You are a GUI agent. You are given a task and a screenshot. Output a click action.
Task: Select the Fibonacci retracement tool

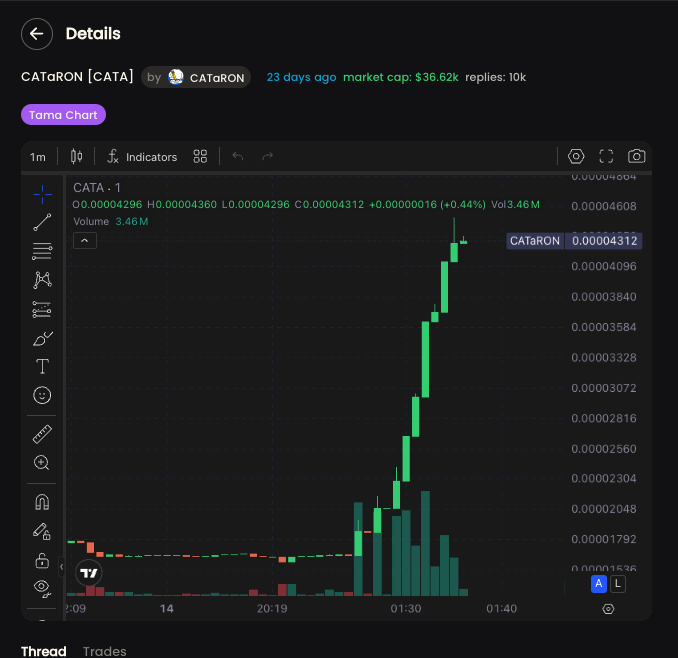click(42, 251)
